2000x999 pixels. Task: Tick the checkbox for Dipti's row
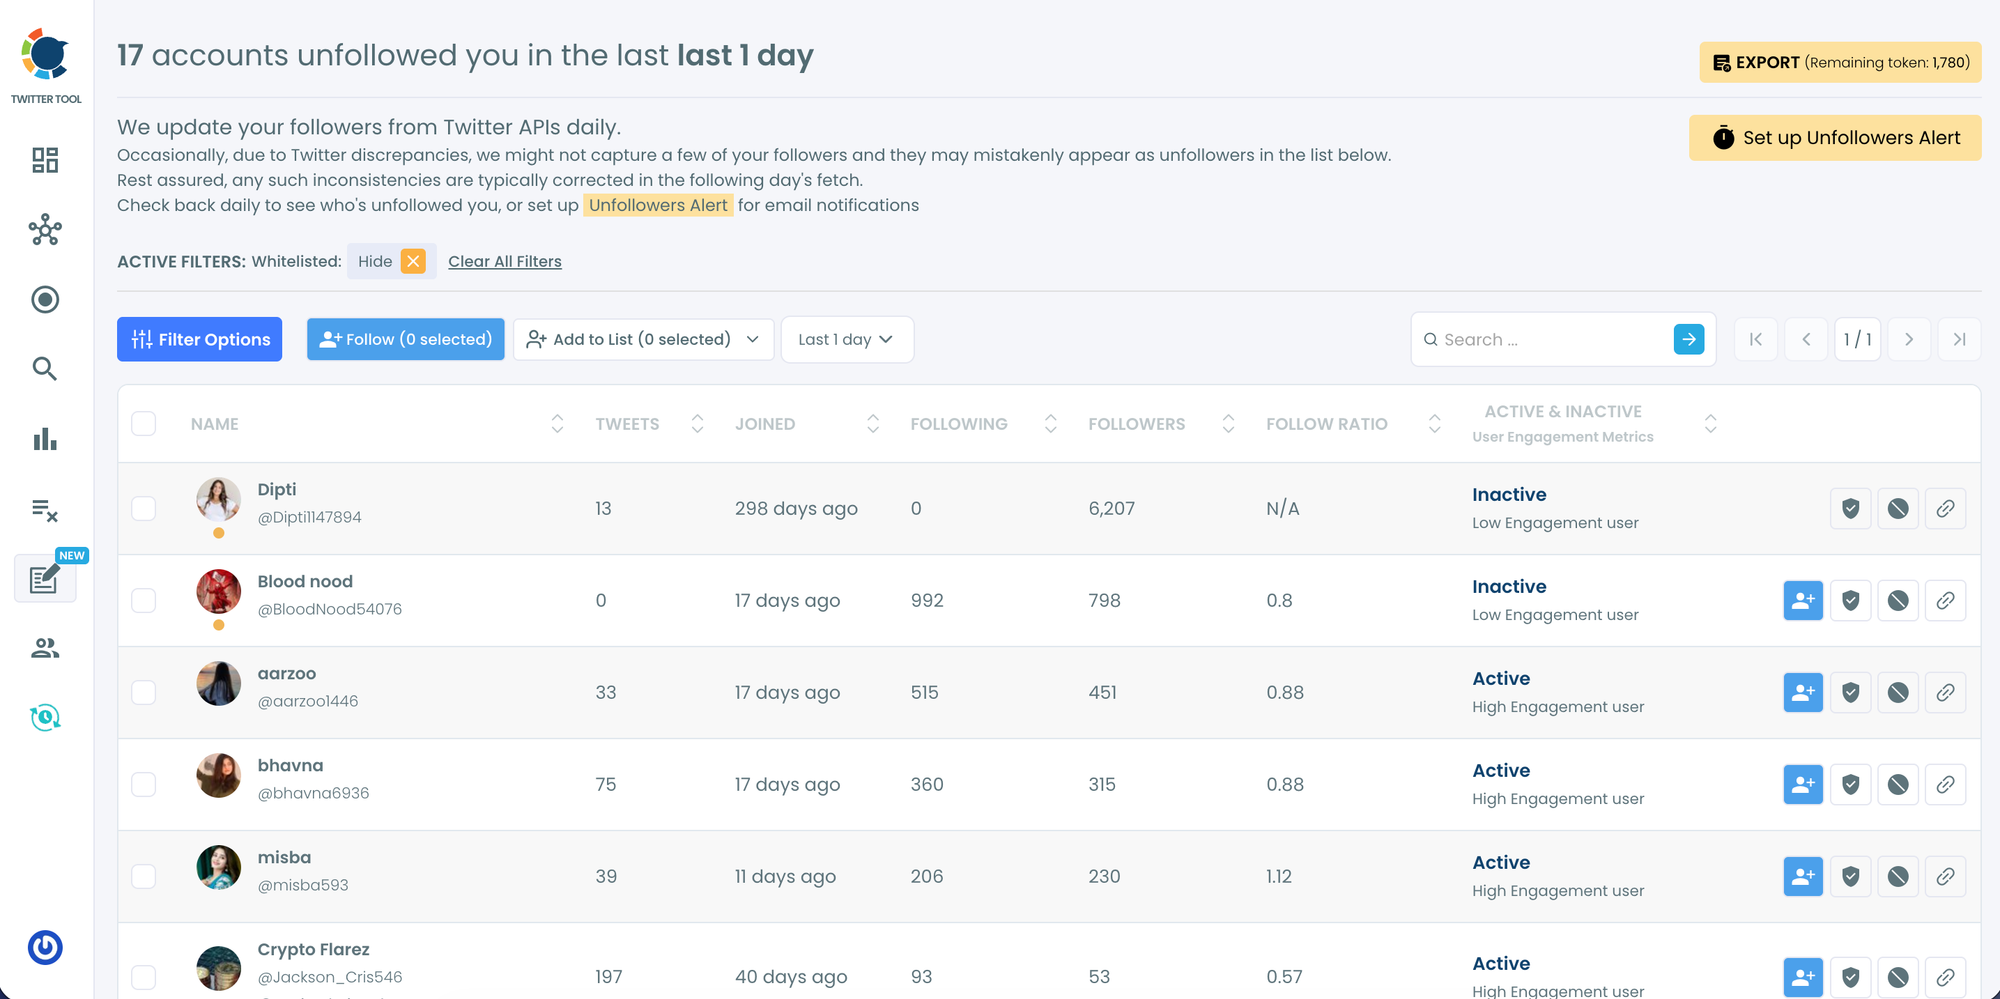[x=144, y=509]
